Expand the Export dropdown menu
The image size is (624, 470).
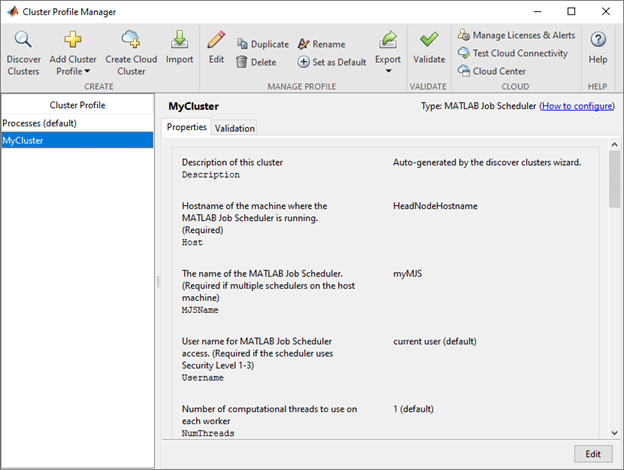click(388, 59)
